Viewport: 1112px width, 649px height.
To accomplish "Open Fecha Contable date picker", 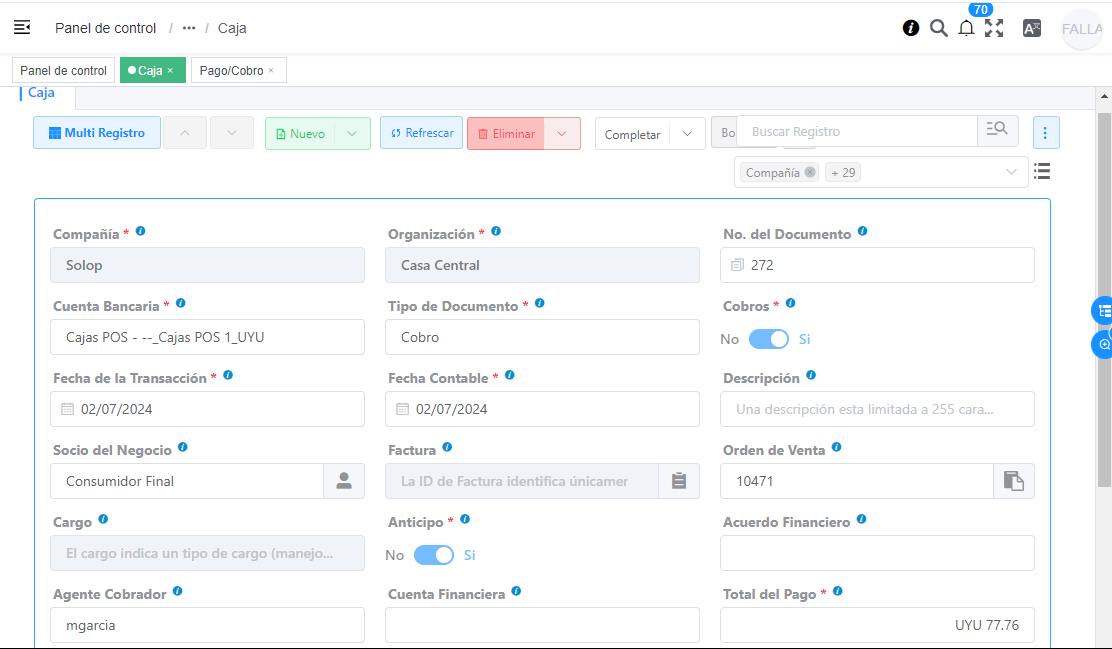I will [x=542, y=409].
